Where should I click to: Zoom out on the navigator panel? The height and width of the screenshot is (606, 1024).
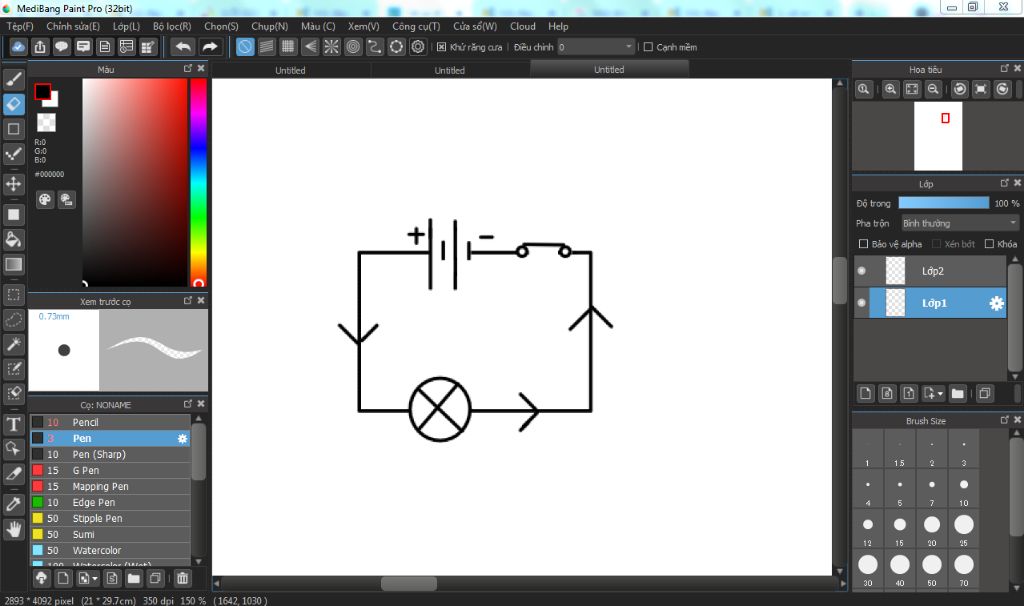[934, 89]
